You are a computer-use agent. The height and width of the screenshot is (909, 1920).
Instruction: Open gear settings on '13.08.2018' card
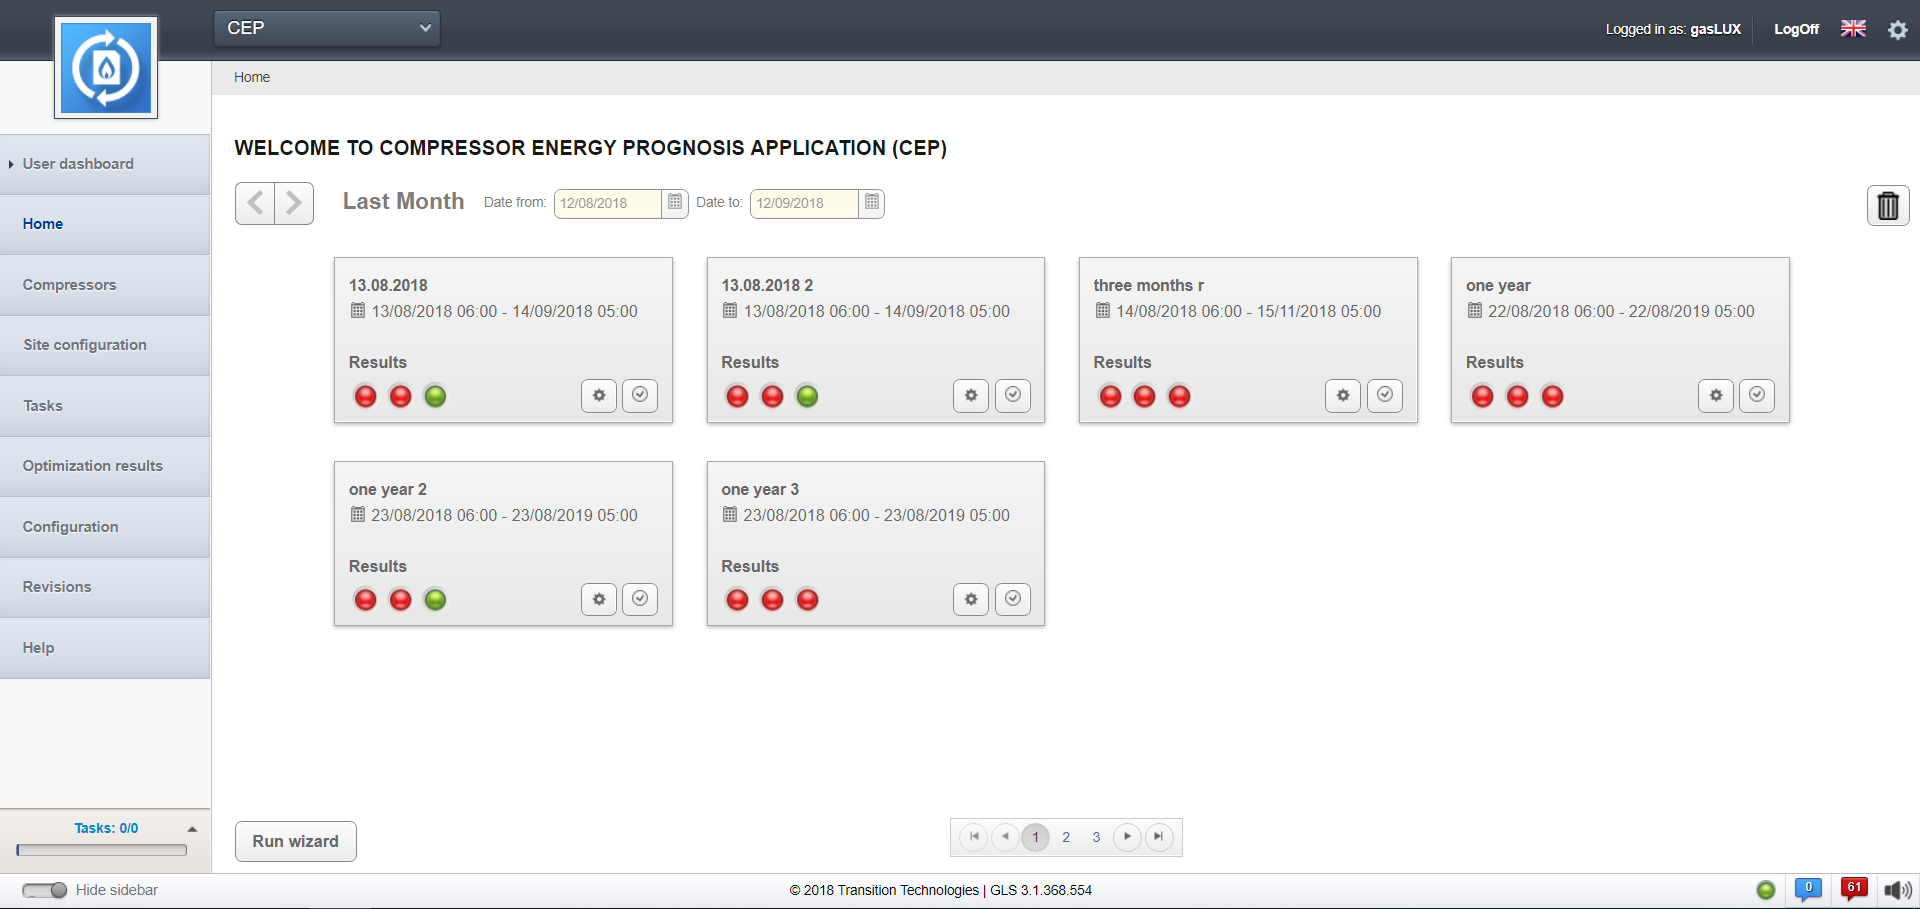click(598, 396)
